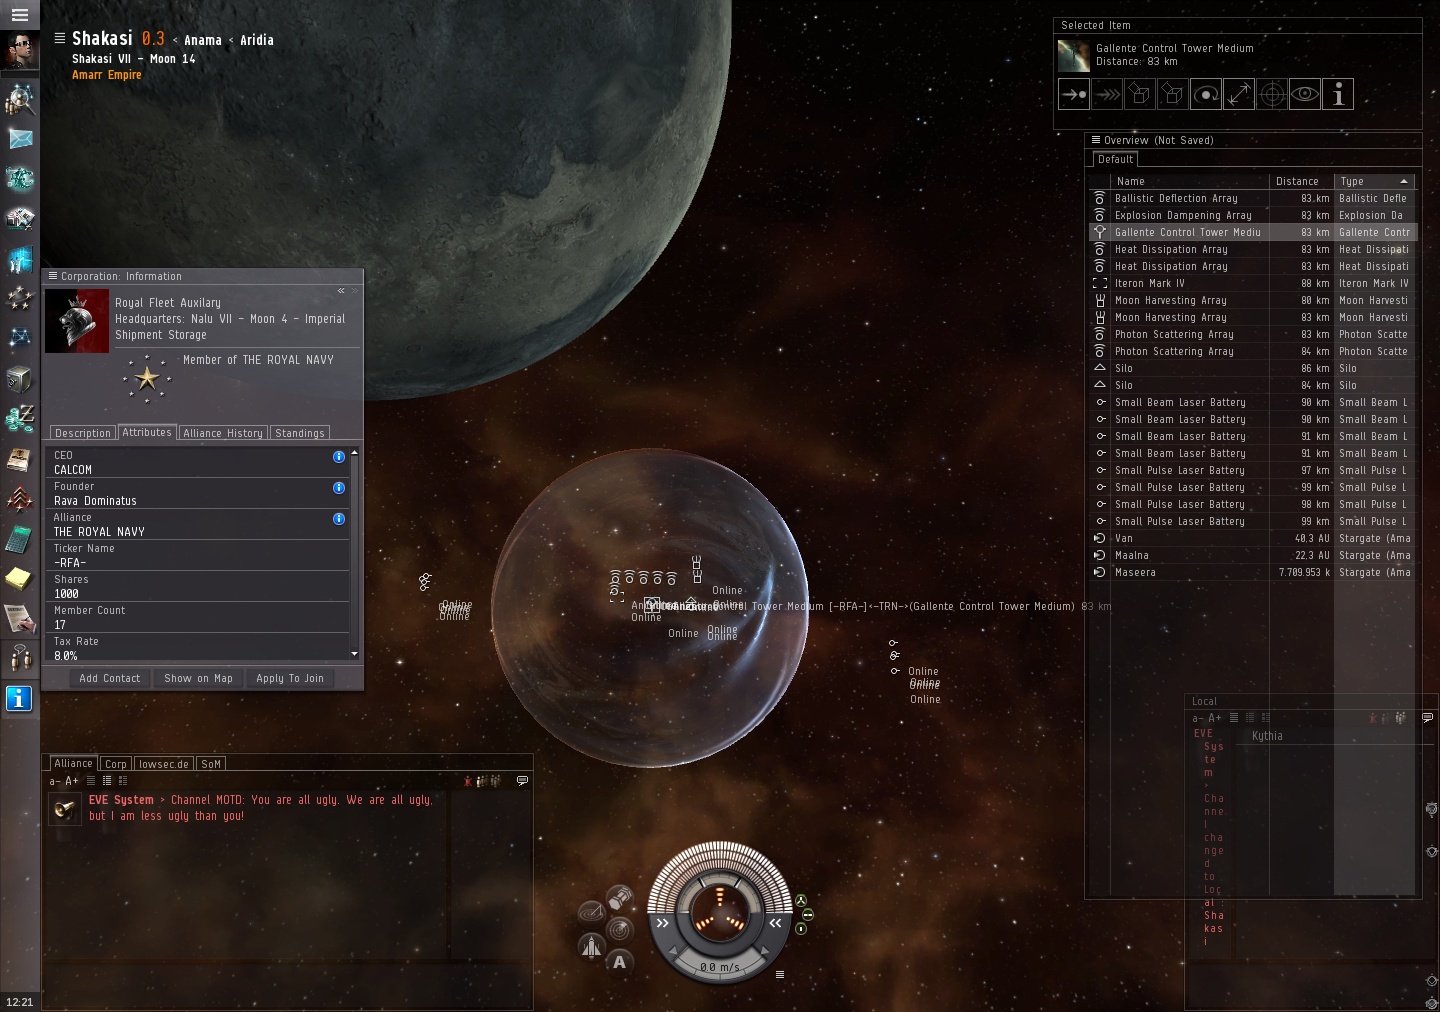
Task: Click the Apply To Join button
Action: tap(290, 678)
